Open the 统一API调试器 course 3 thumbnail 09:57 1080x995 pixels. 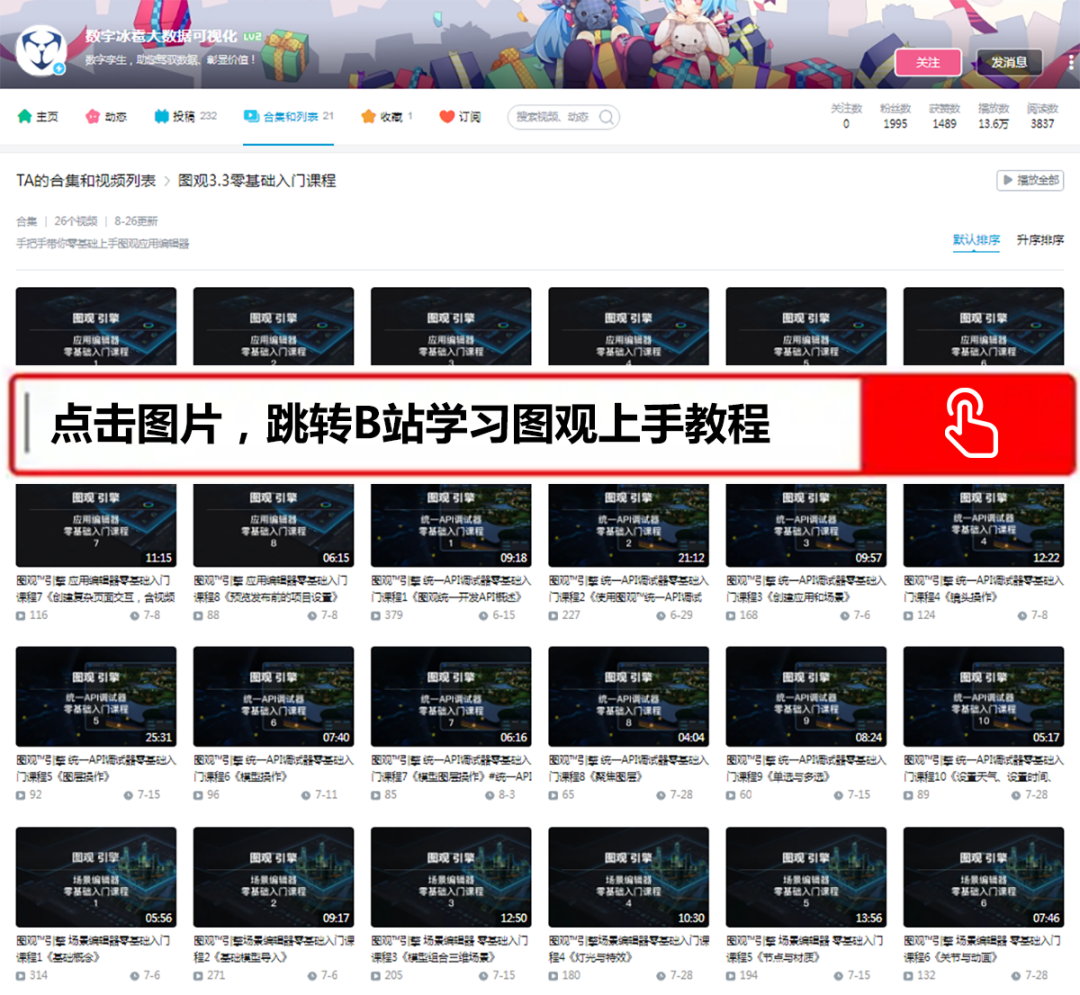[x=806, y=525]
